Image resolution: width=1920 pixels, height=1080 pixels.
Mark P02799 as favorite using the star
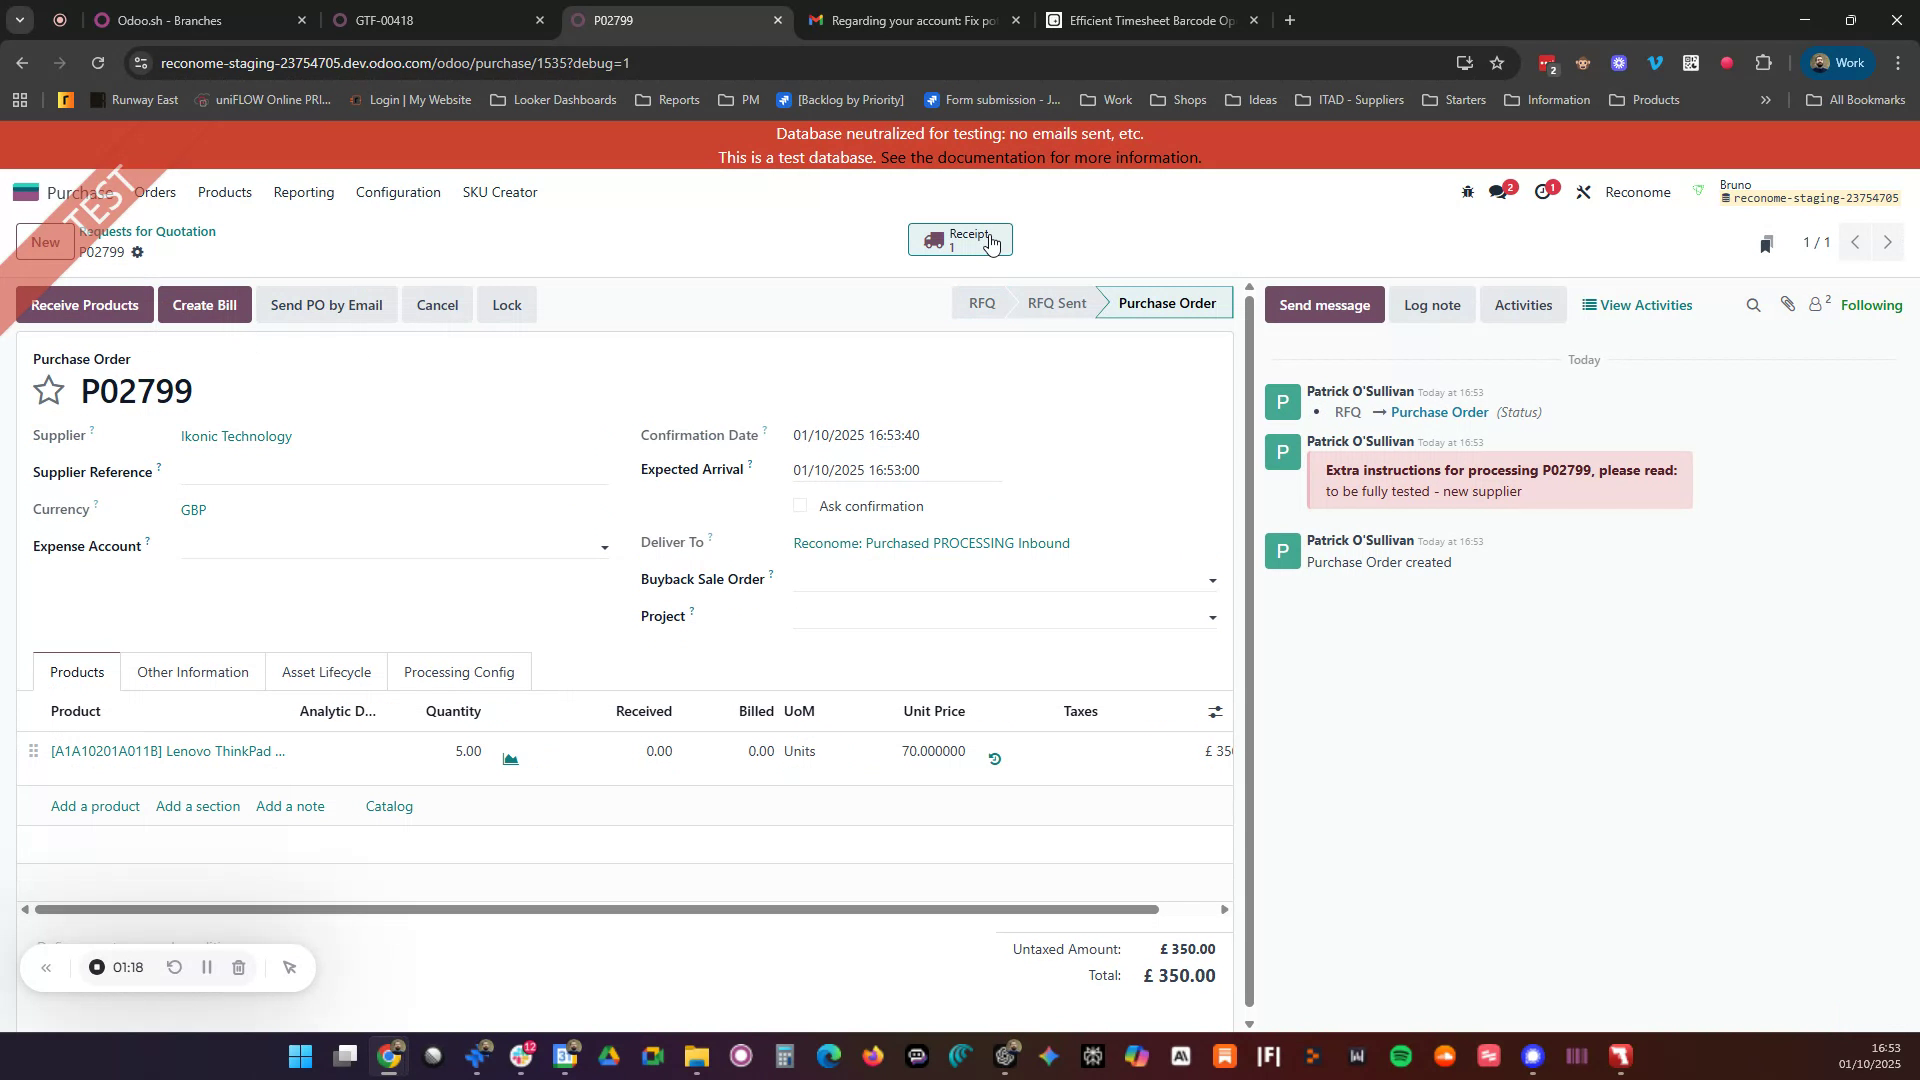pos(48,390)
